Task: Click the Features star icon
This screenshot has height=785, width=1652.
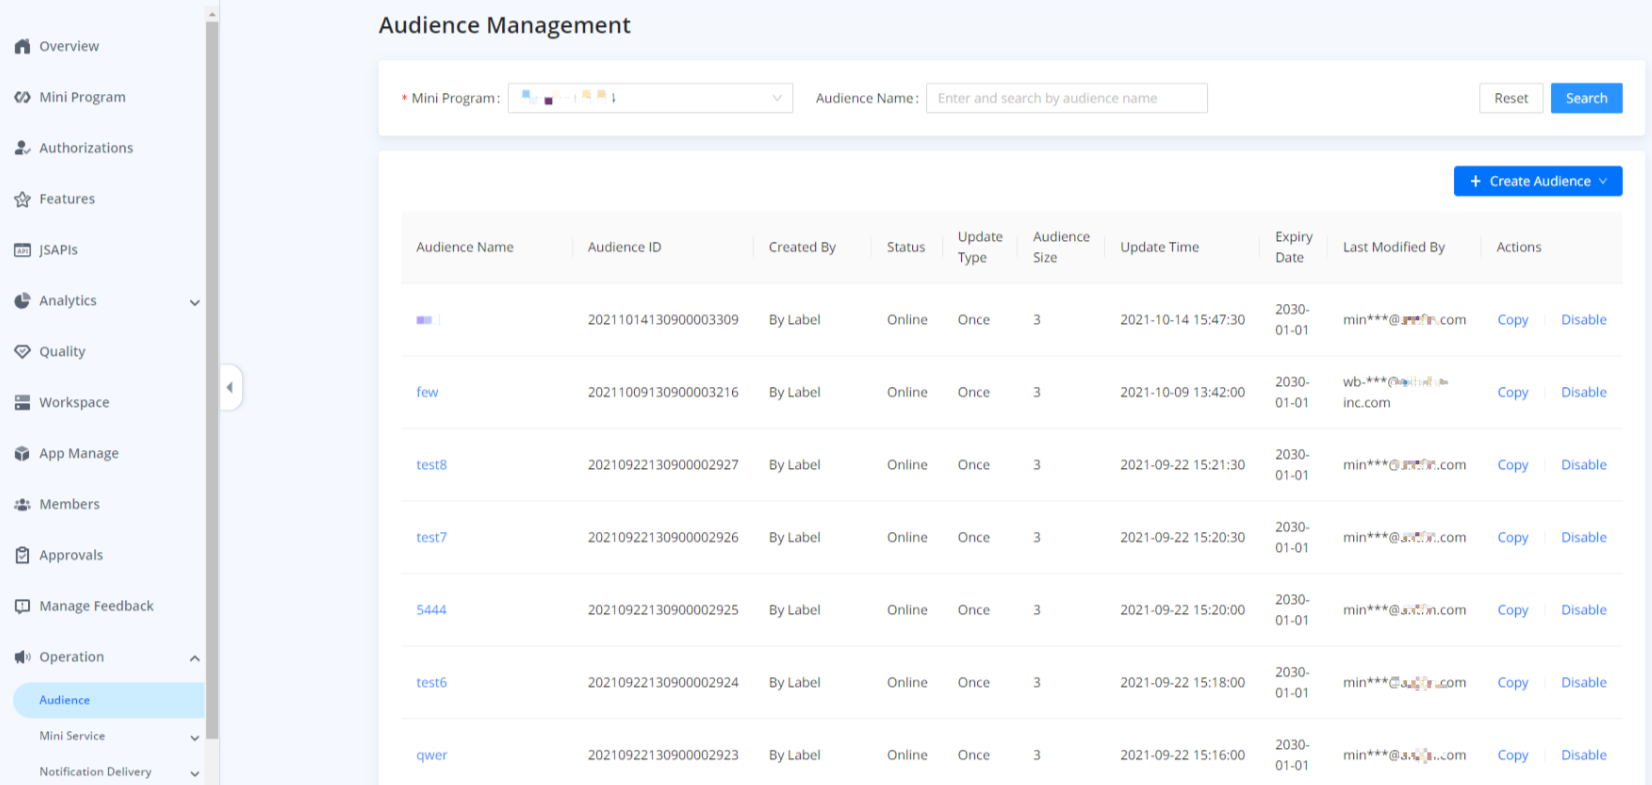Action: coord(22,199)
